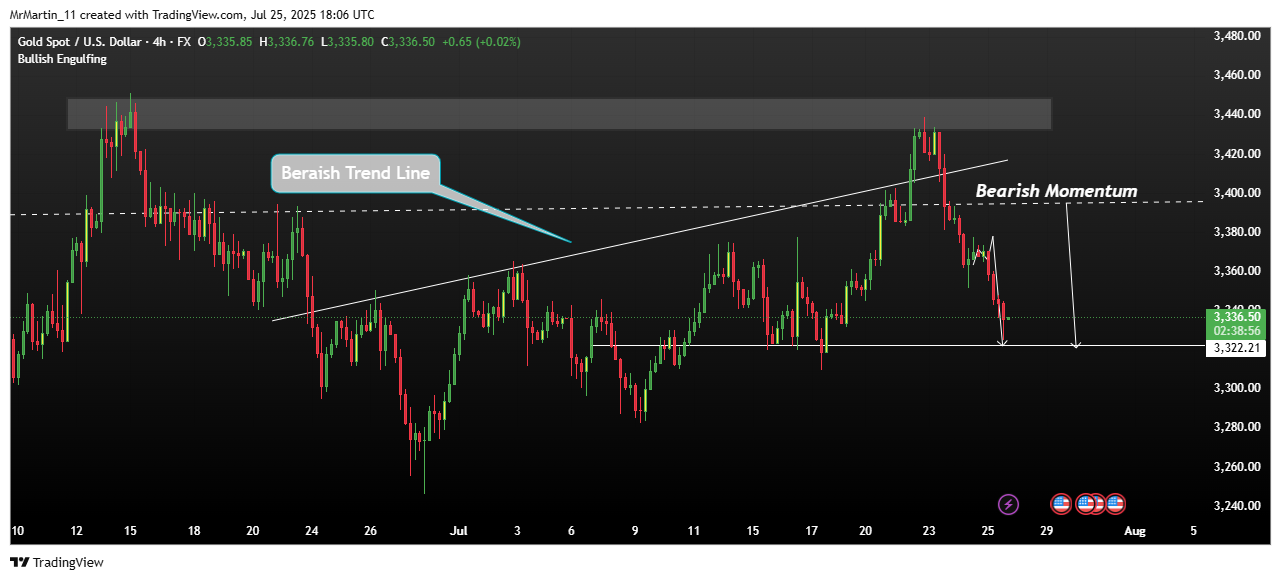Image resolution: width=1281 pixels, height=580 pixels.
Task: Click the 3,260.00 price axis label
Action: (x=1235, y=467)
